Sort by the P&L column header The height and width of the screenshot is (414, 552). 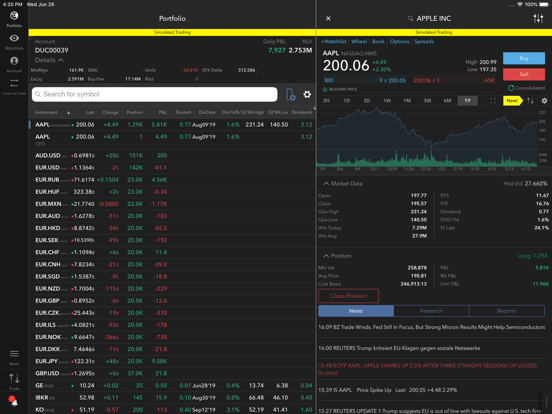(x=163, y=112)
